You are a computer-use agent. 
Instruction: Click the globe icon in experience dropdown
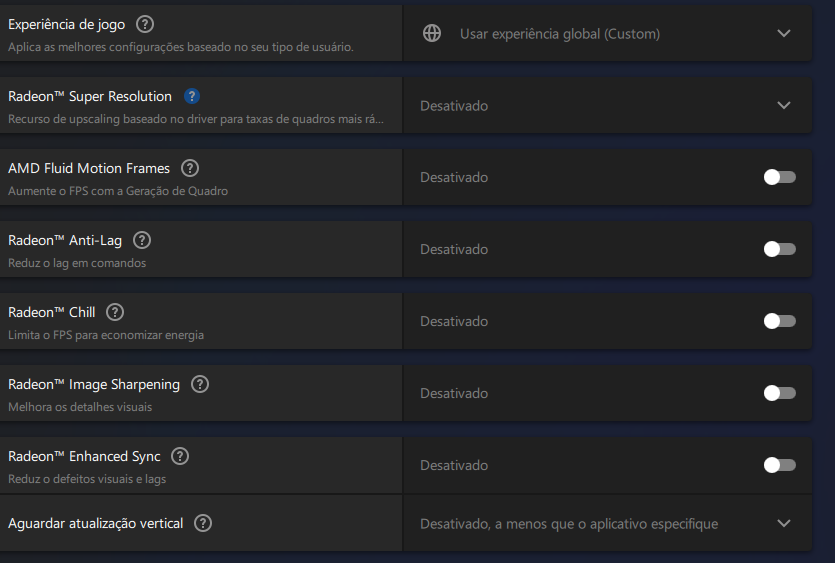(432, 33)
